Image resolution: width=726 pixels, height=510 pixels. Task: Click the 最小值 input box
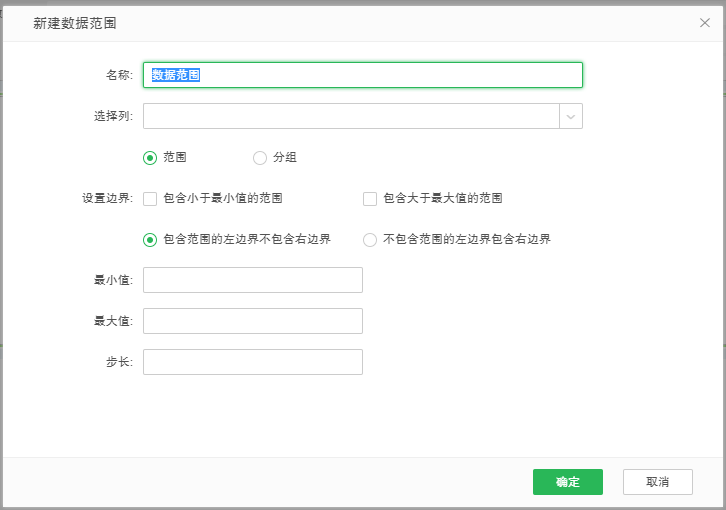click(x=252, y=280)
